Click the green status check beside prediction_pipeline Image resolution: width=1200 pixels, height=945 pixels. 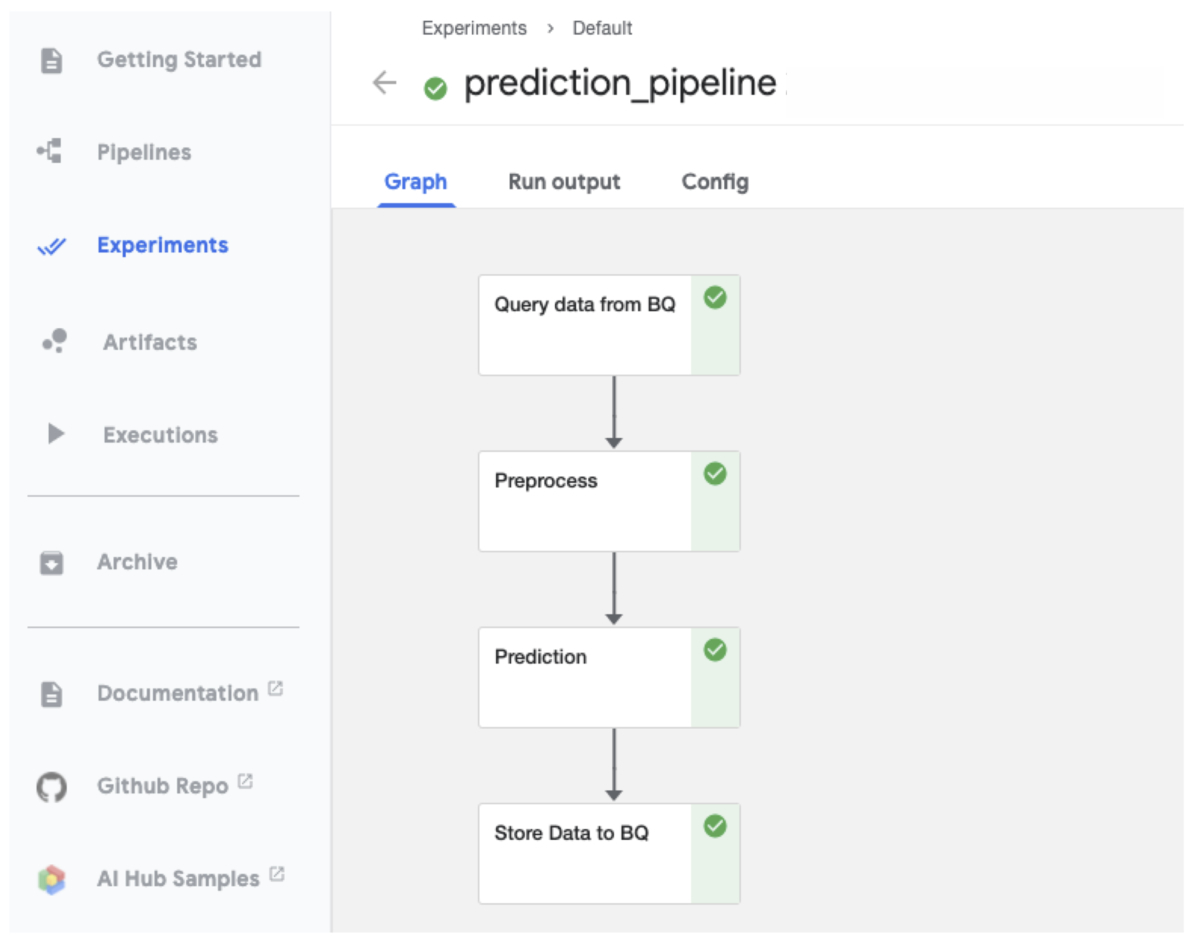point(435,88)
